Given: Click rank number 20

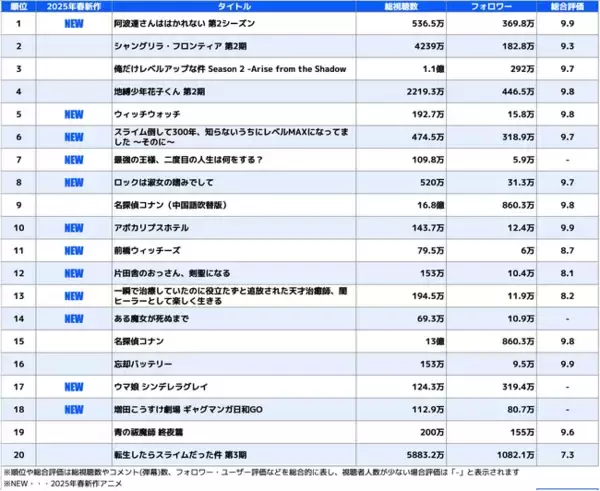Looking at the screenshot, I should (x=19, y=455).
